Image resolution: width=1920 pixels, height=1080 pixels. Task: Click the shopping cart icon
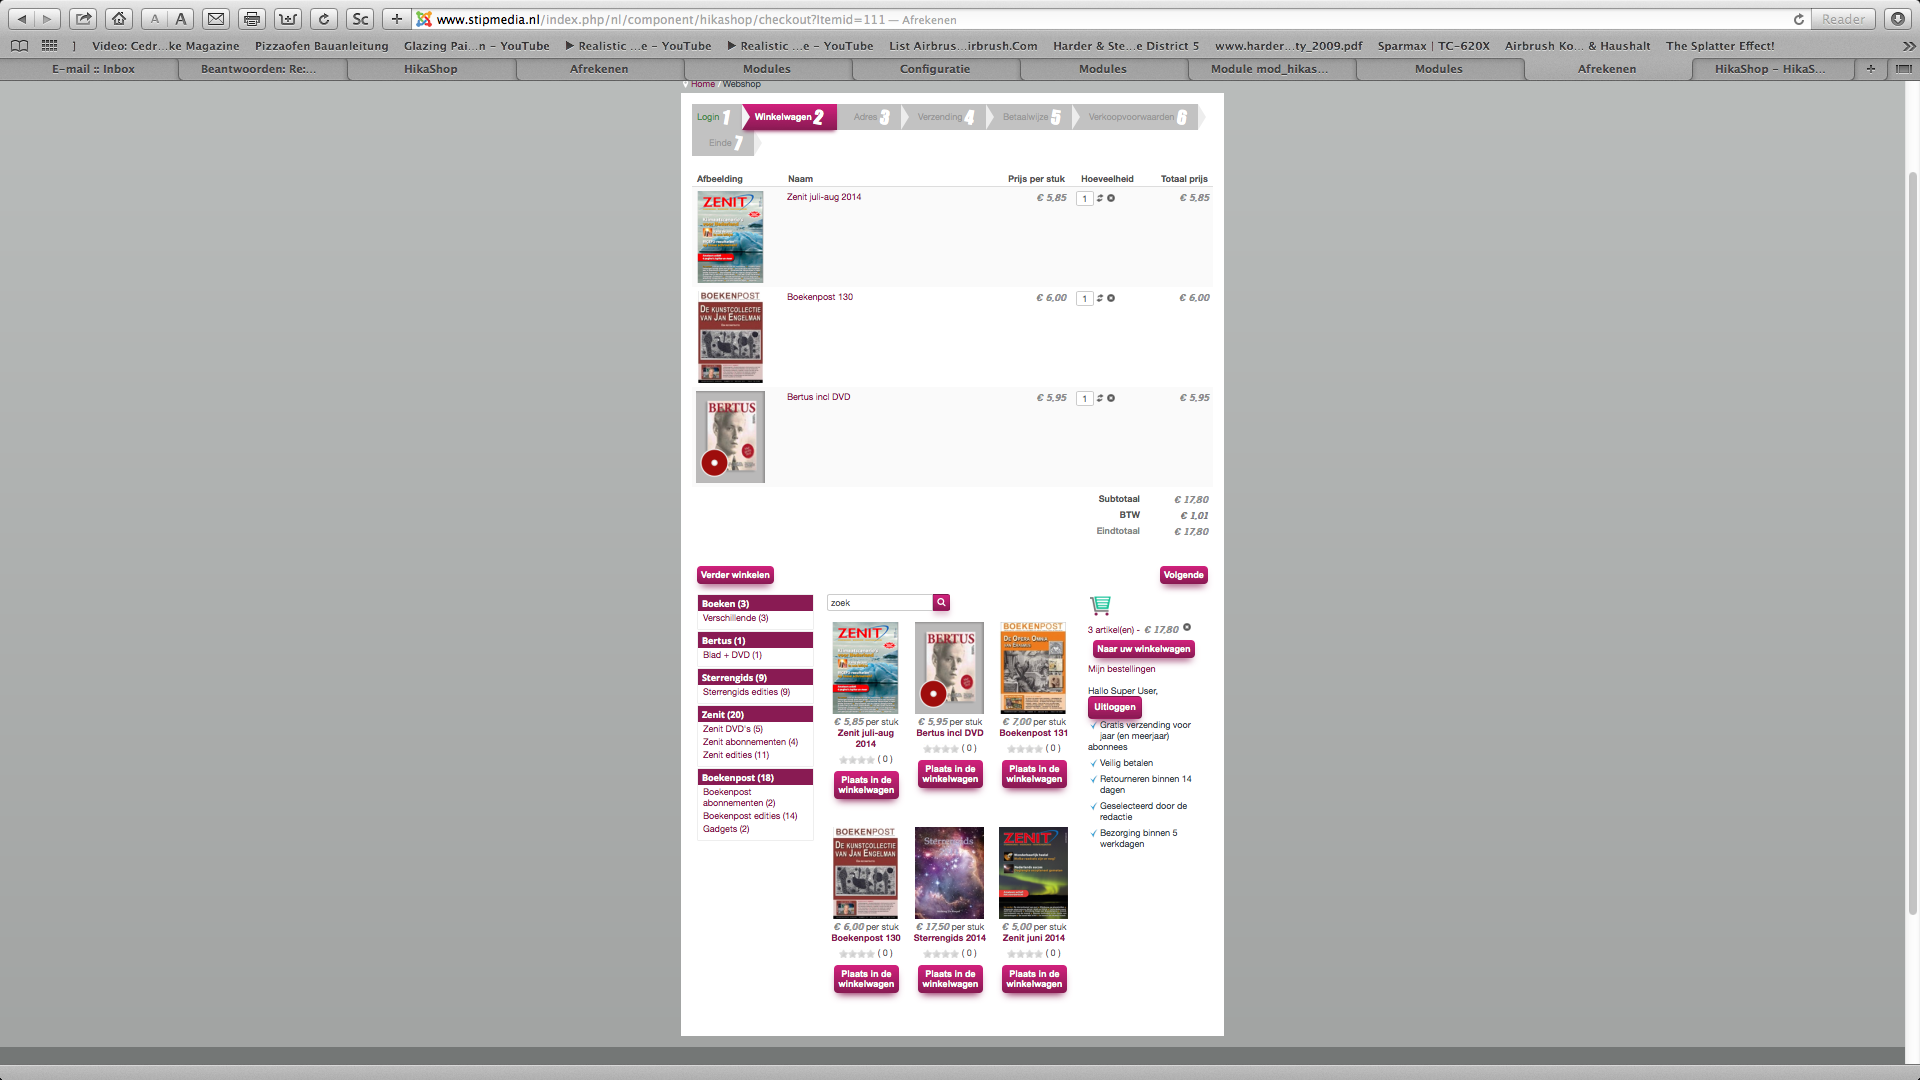1100,605
